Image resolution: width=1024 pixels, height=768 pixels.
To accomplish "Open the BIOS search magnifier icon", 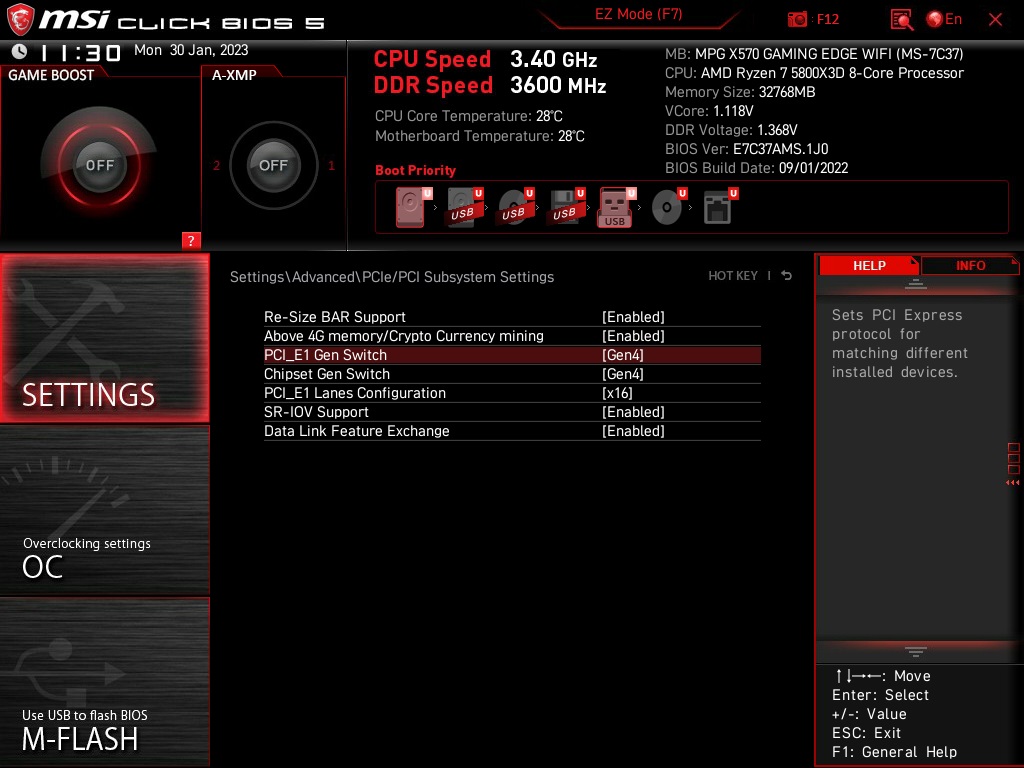I will (x=901, y=19).
